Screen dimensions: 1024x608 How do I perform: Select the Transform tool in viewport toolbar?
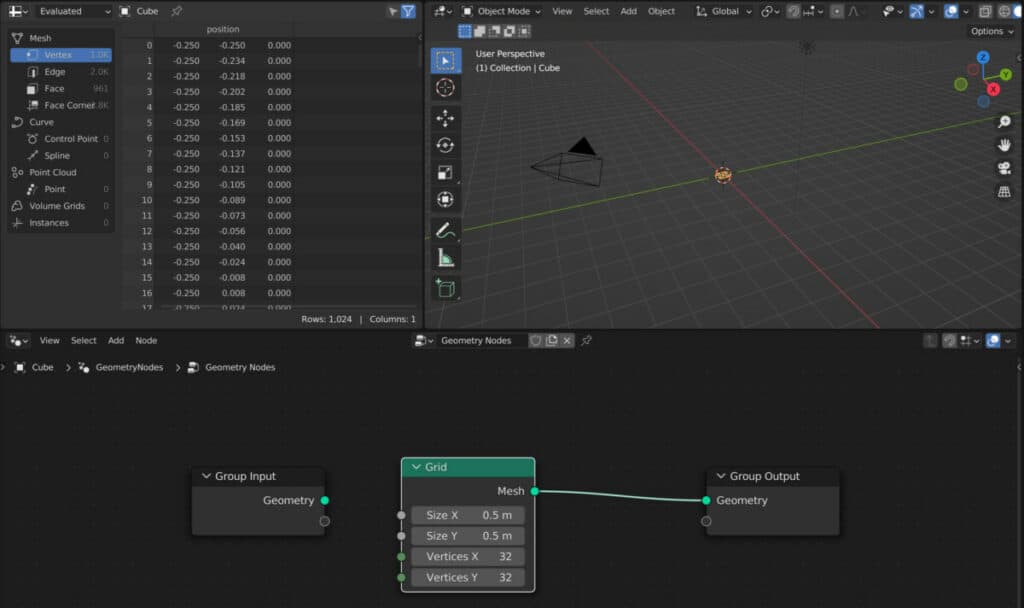pos(445,199)
